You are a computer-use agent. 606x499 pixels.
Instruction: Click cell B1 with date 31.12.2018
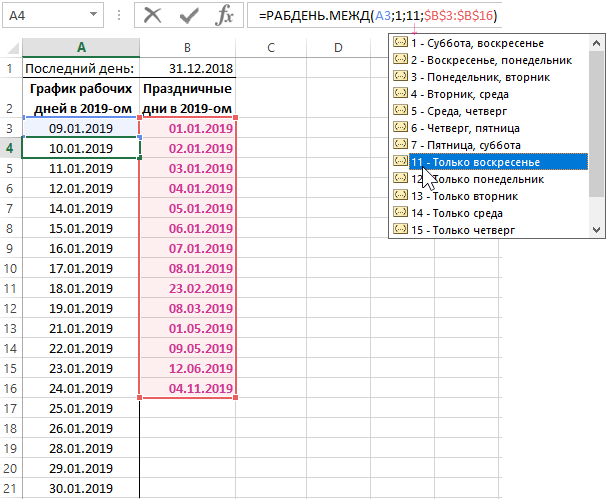coord(187,69)
